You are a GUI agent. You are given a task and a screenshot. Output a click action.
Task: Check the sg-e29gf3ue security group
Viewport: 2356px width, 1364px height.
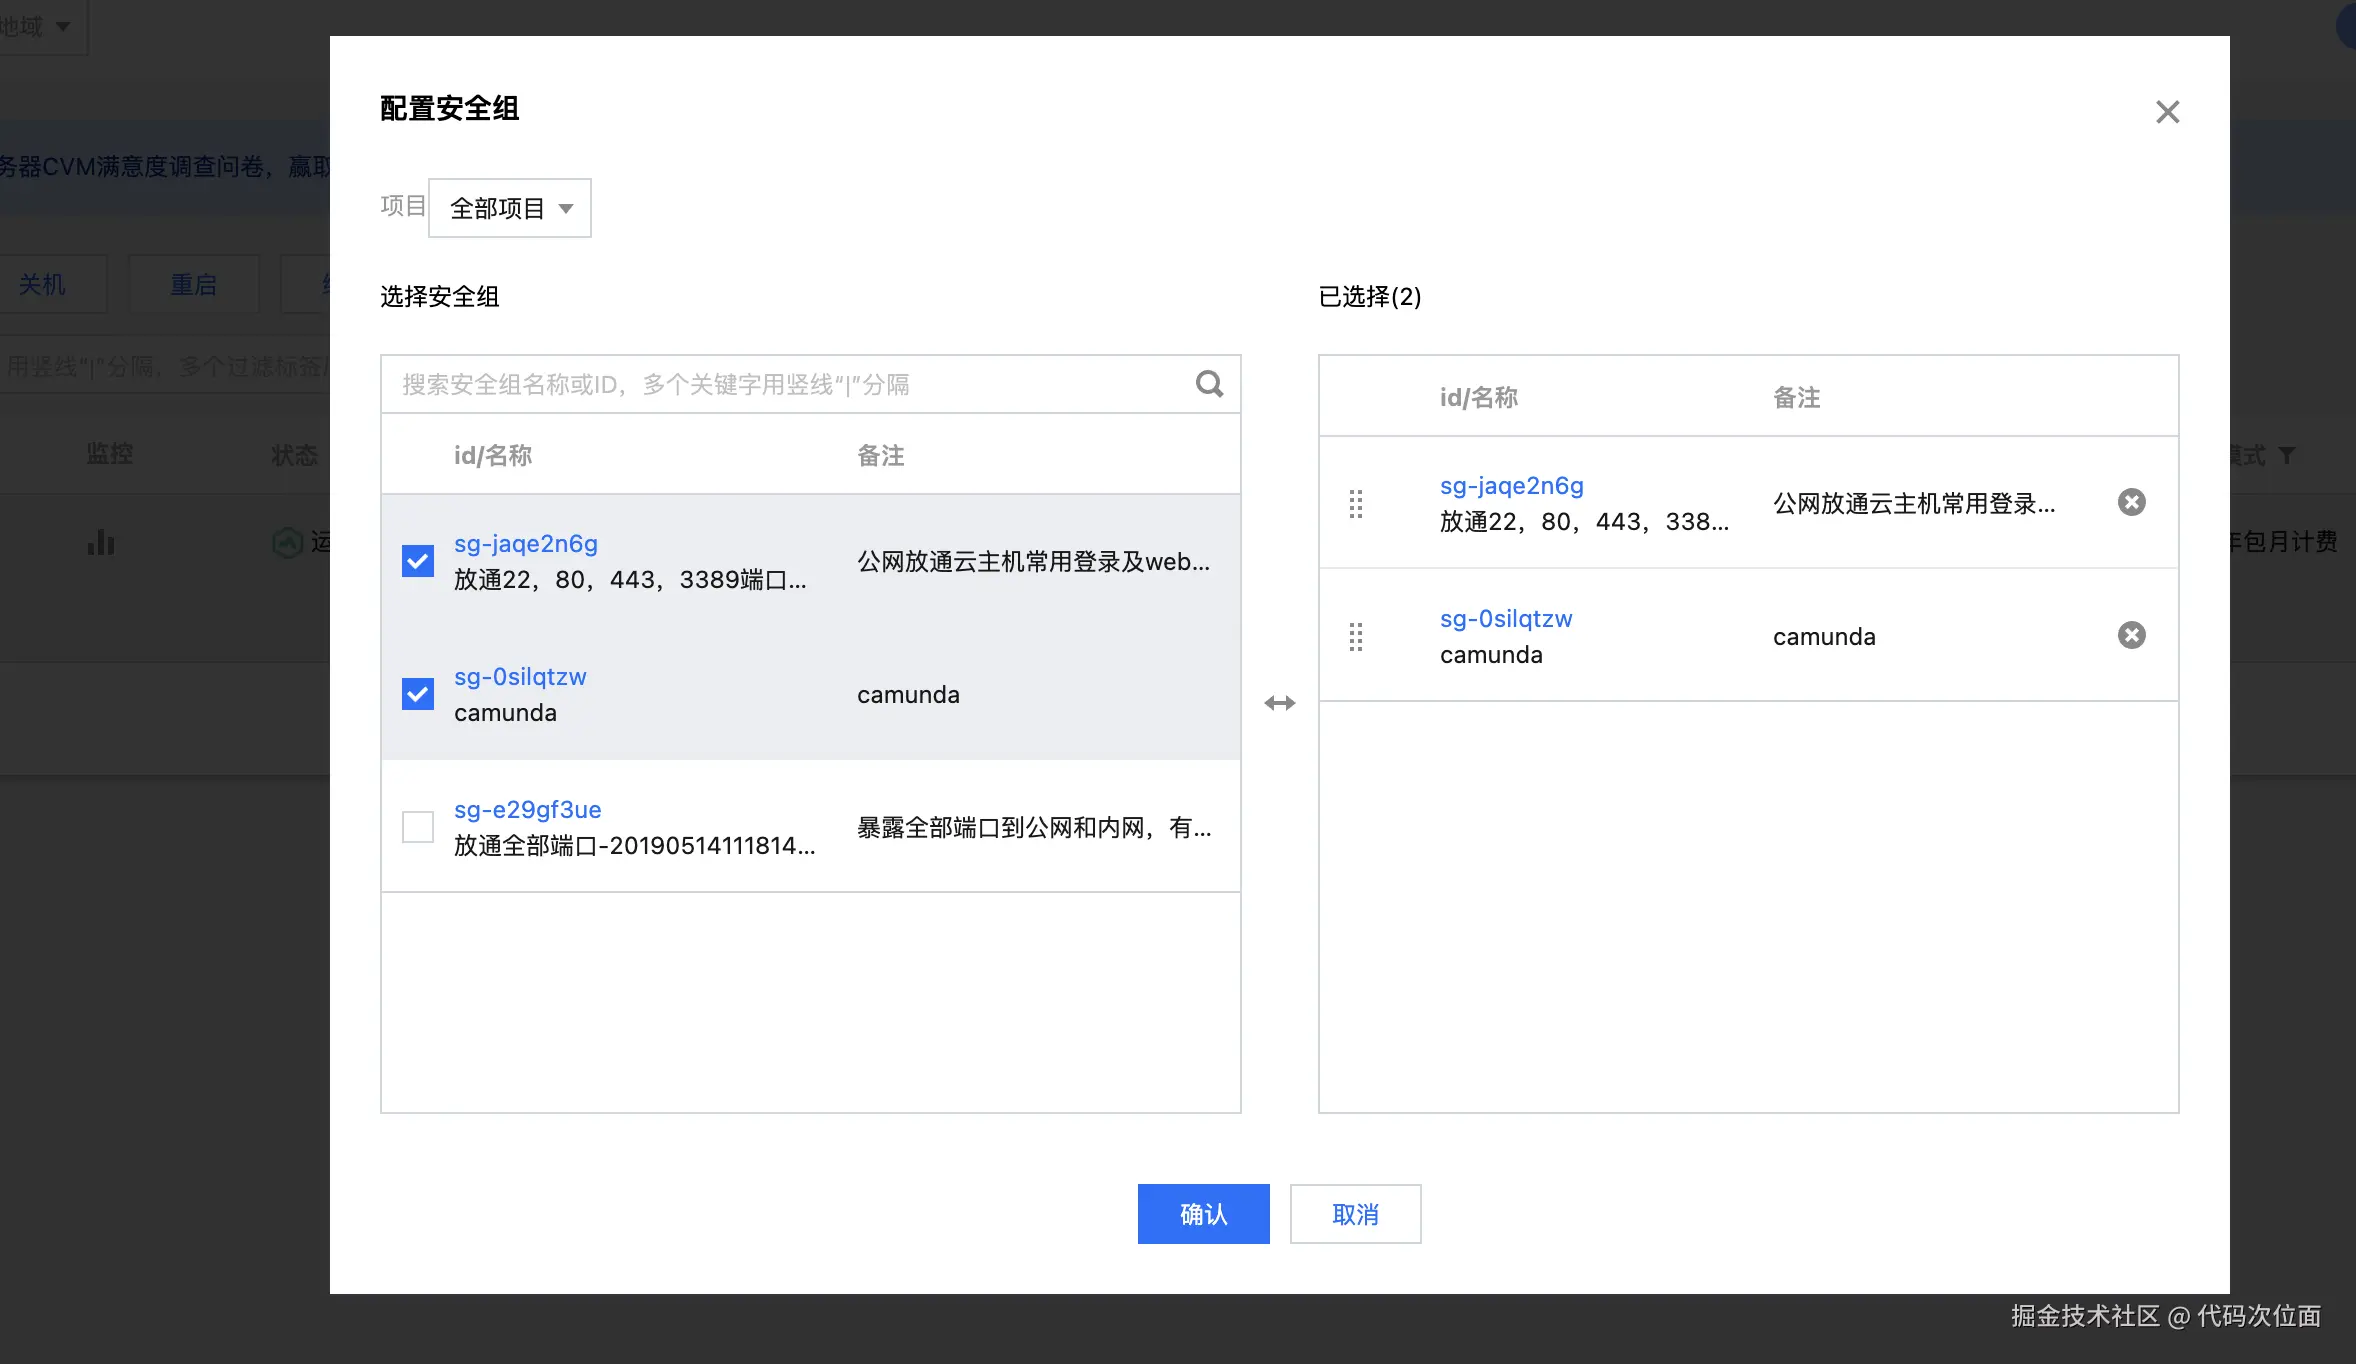pyautogui.click(x=418, y=827)
